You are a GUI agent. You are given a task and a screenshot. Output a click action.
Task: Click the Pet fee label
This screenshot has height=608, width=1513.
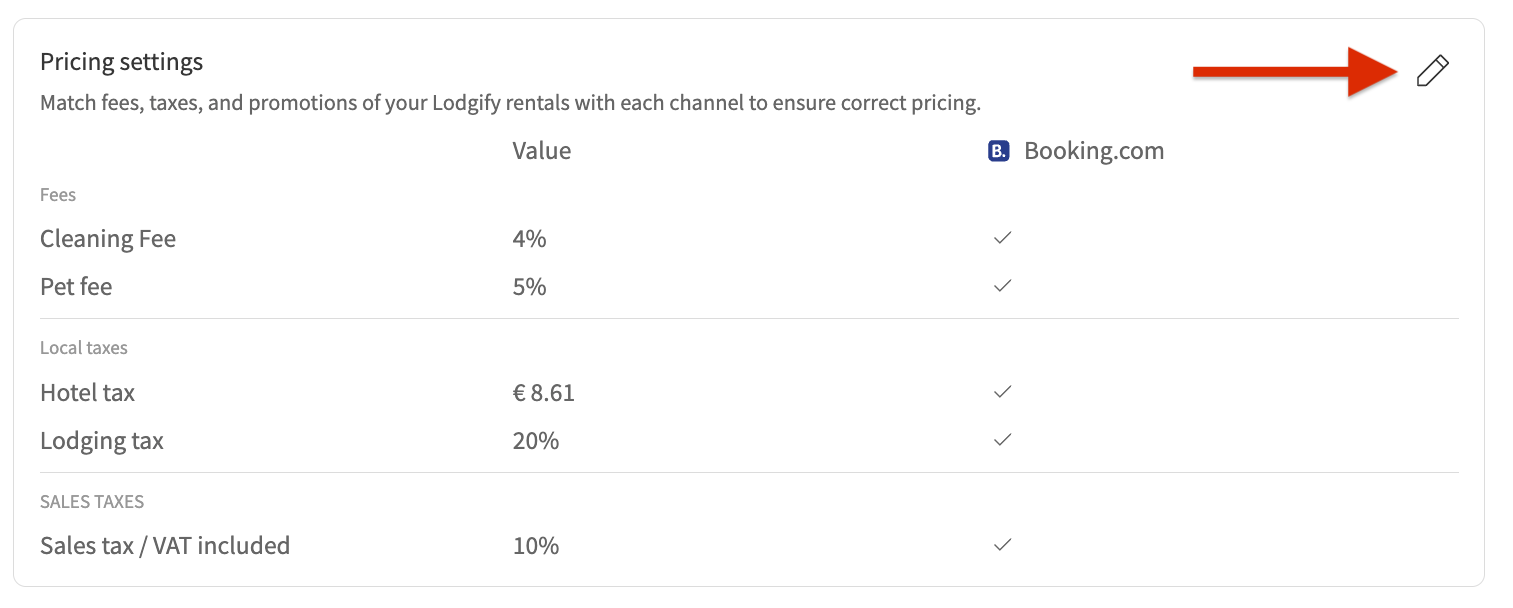(76, 287)
